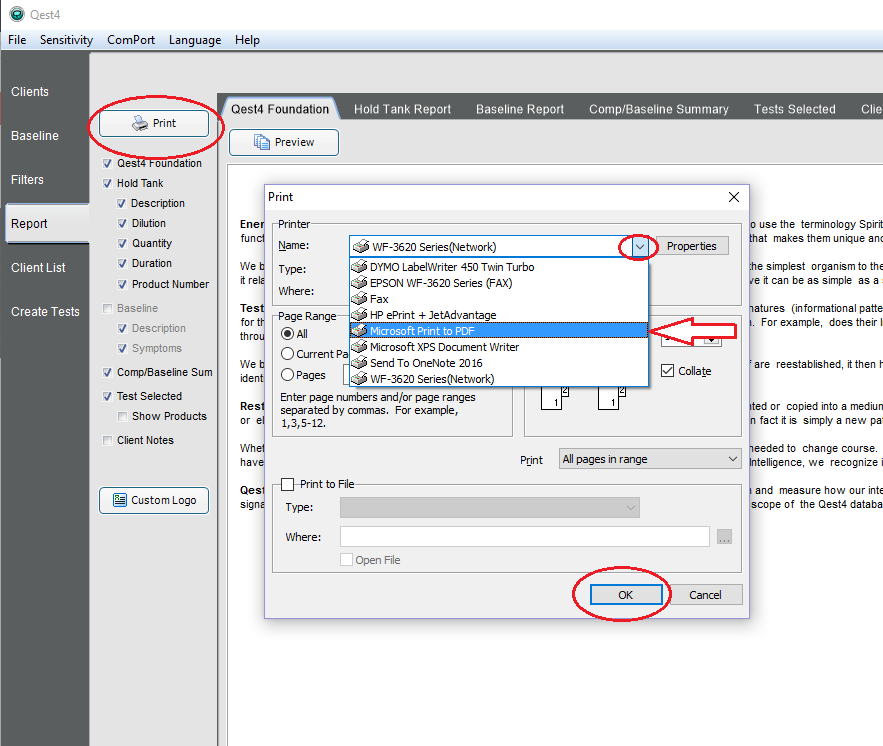Screen dimensions: 883x746
Task: Toggle the Quantity checkbox
Action: [x=122, y=243]
